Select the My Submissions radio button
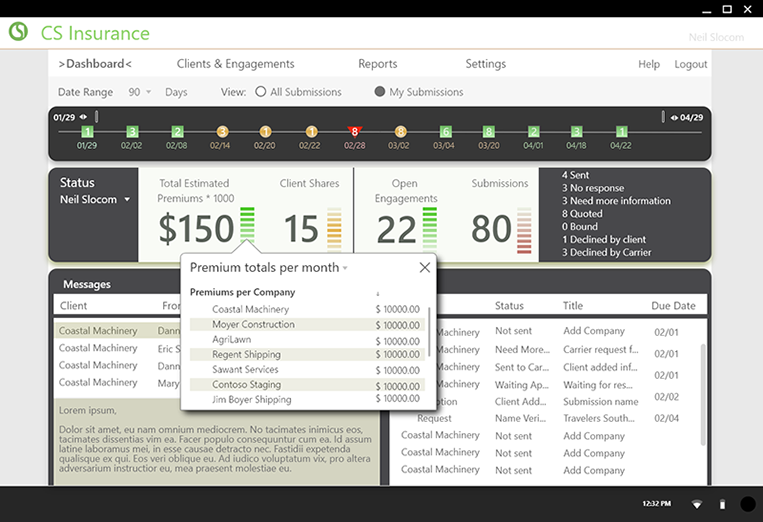The image size is (763, 522). click(380, 92)
